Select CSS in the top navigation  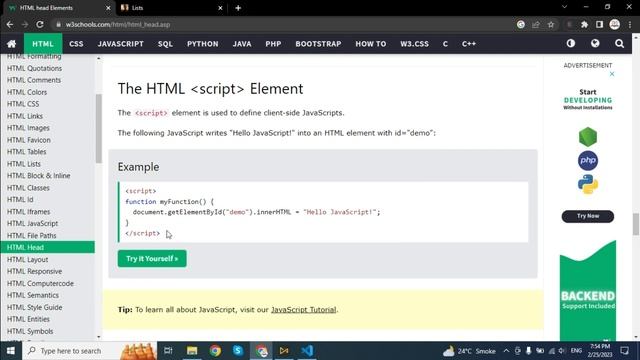point(76,44)
